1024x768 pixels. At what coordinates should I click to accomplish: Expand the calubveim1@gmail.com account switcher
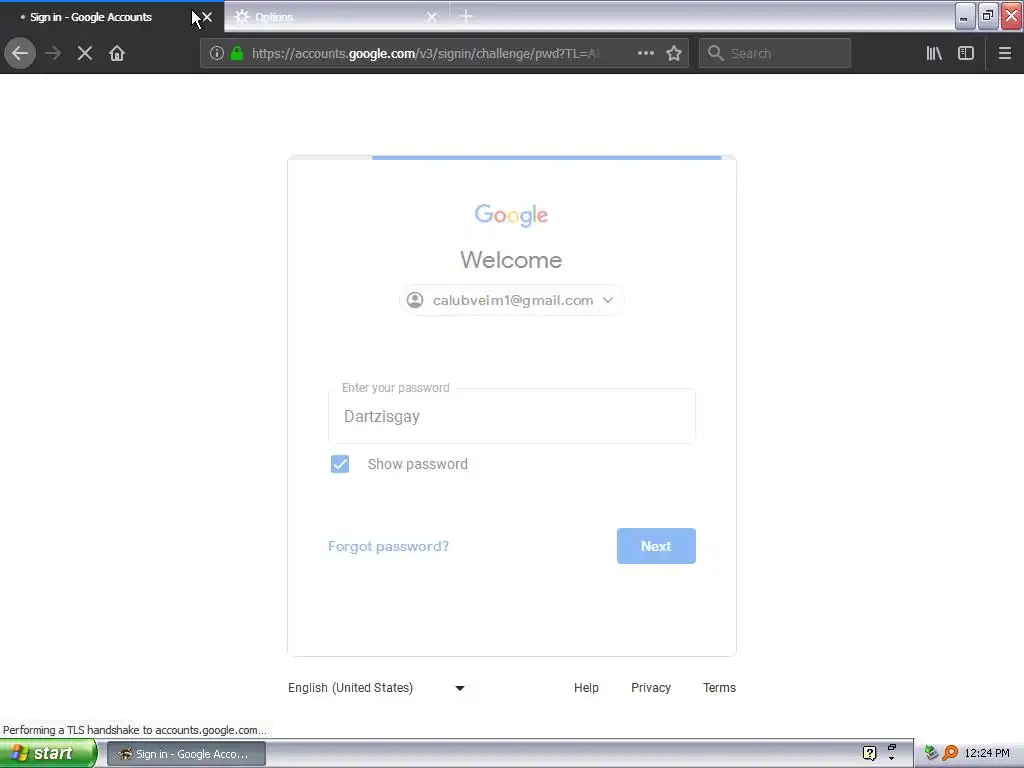pyautogui.click(x=512, y=300)
